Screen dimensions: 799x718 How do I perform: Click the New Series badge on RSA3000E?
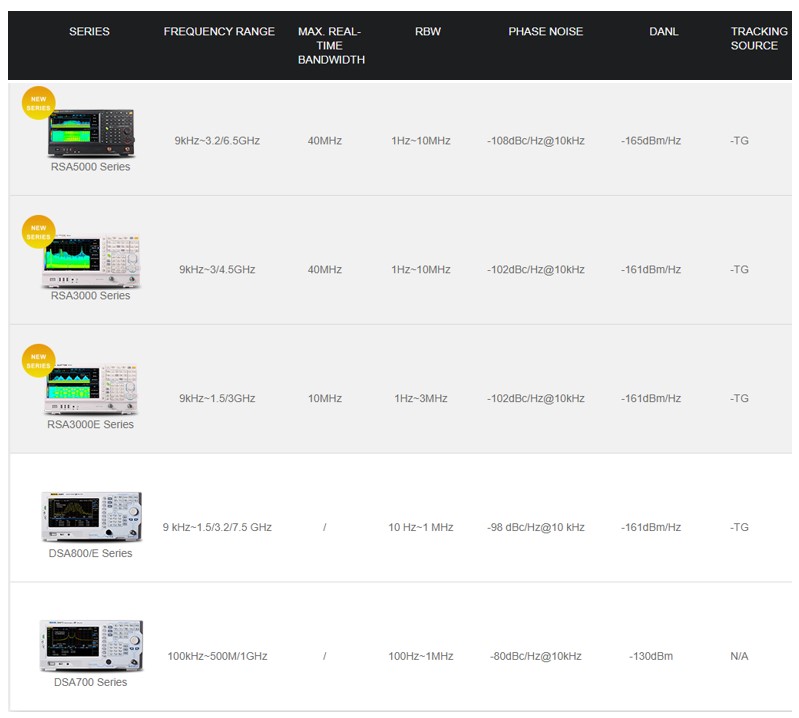coord(38,361)
